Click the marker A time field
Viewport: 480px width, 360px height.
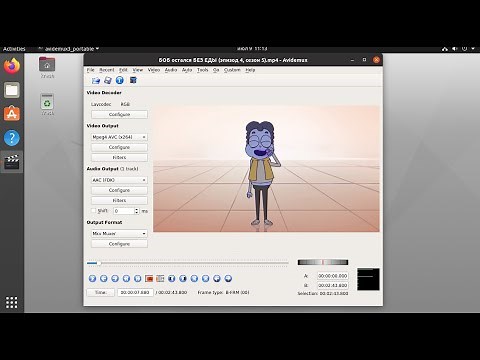coord(333,276)
